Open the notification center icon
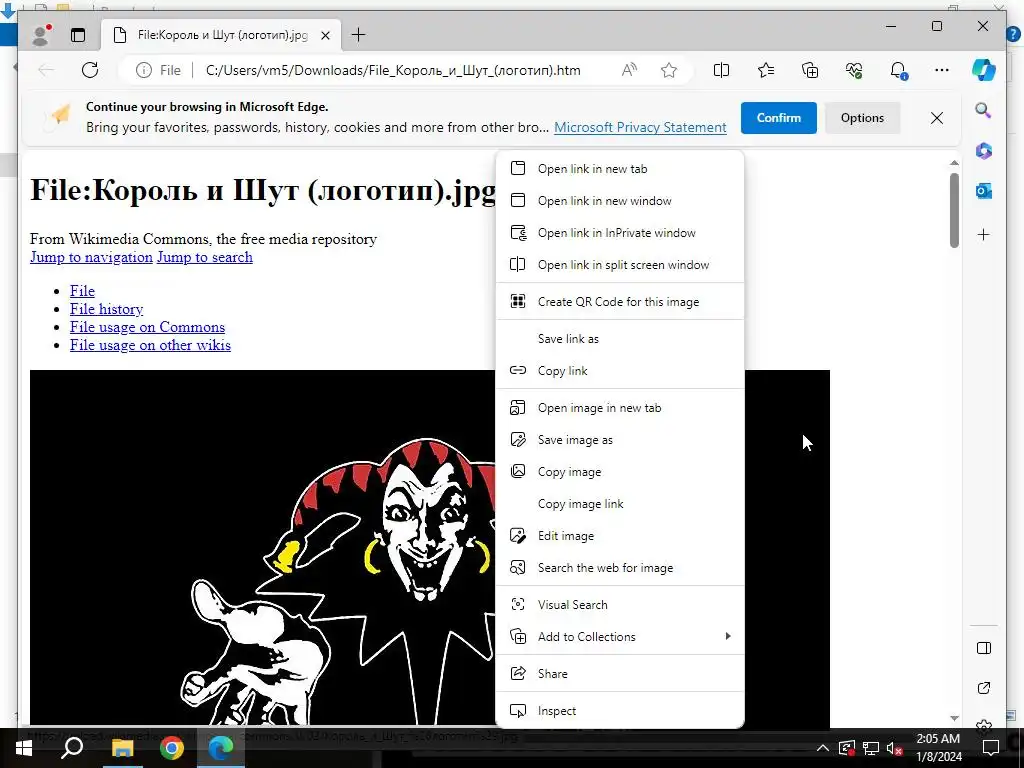The width and height of the screenshot is (1024, 768). pyautogui.click(x=991, y=748)
